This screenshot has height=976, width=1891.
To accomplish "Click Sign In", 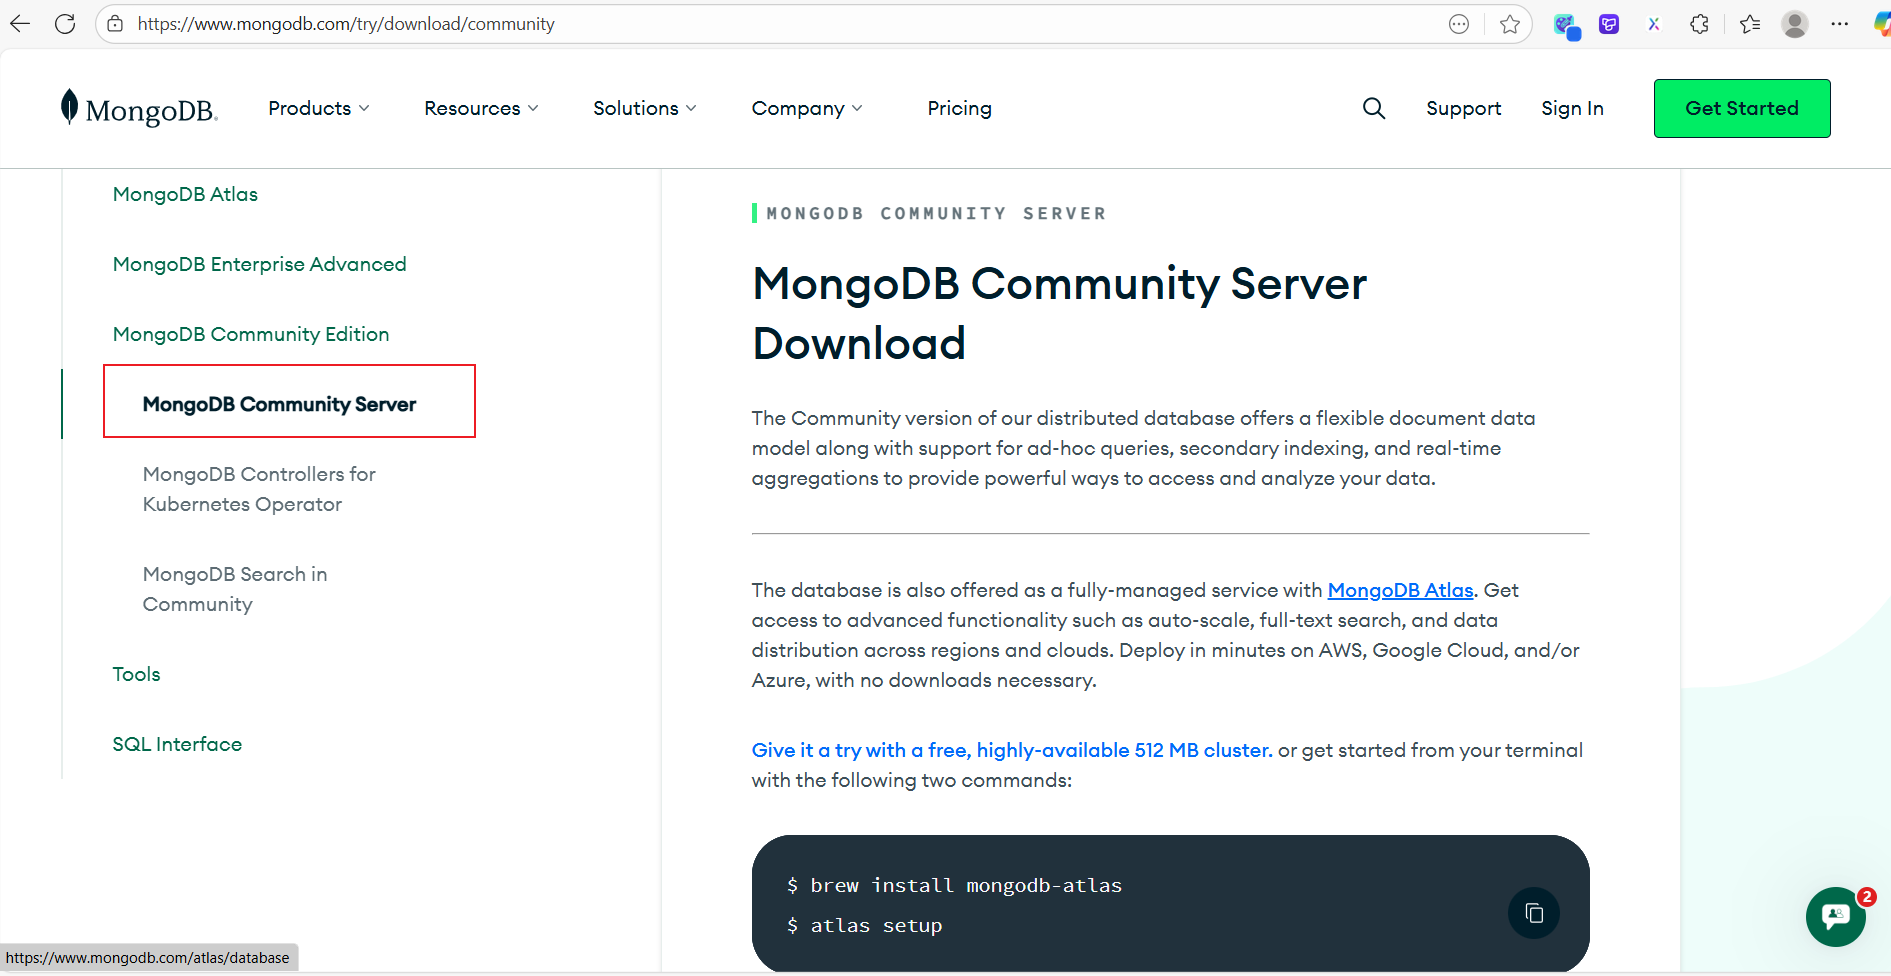I will click(x=1572, y=108).
